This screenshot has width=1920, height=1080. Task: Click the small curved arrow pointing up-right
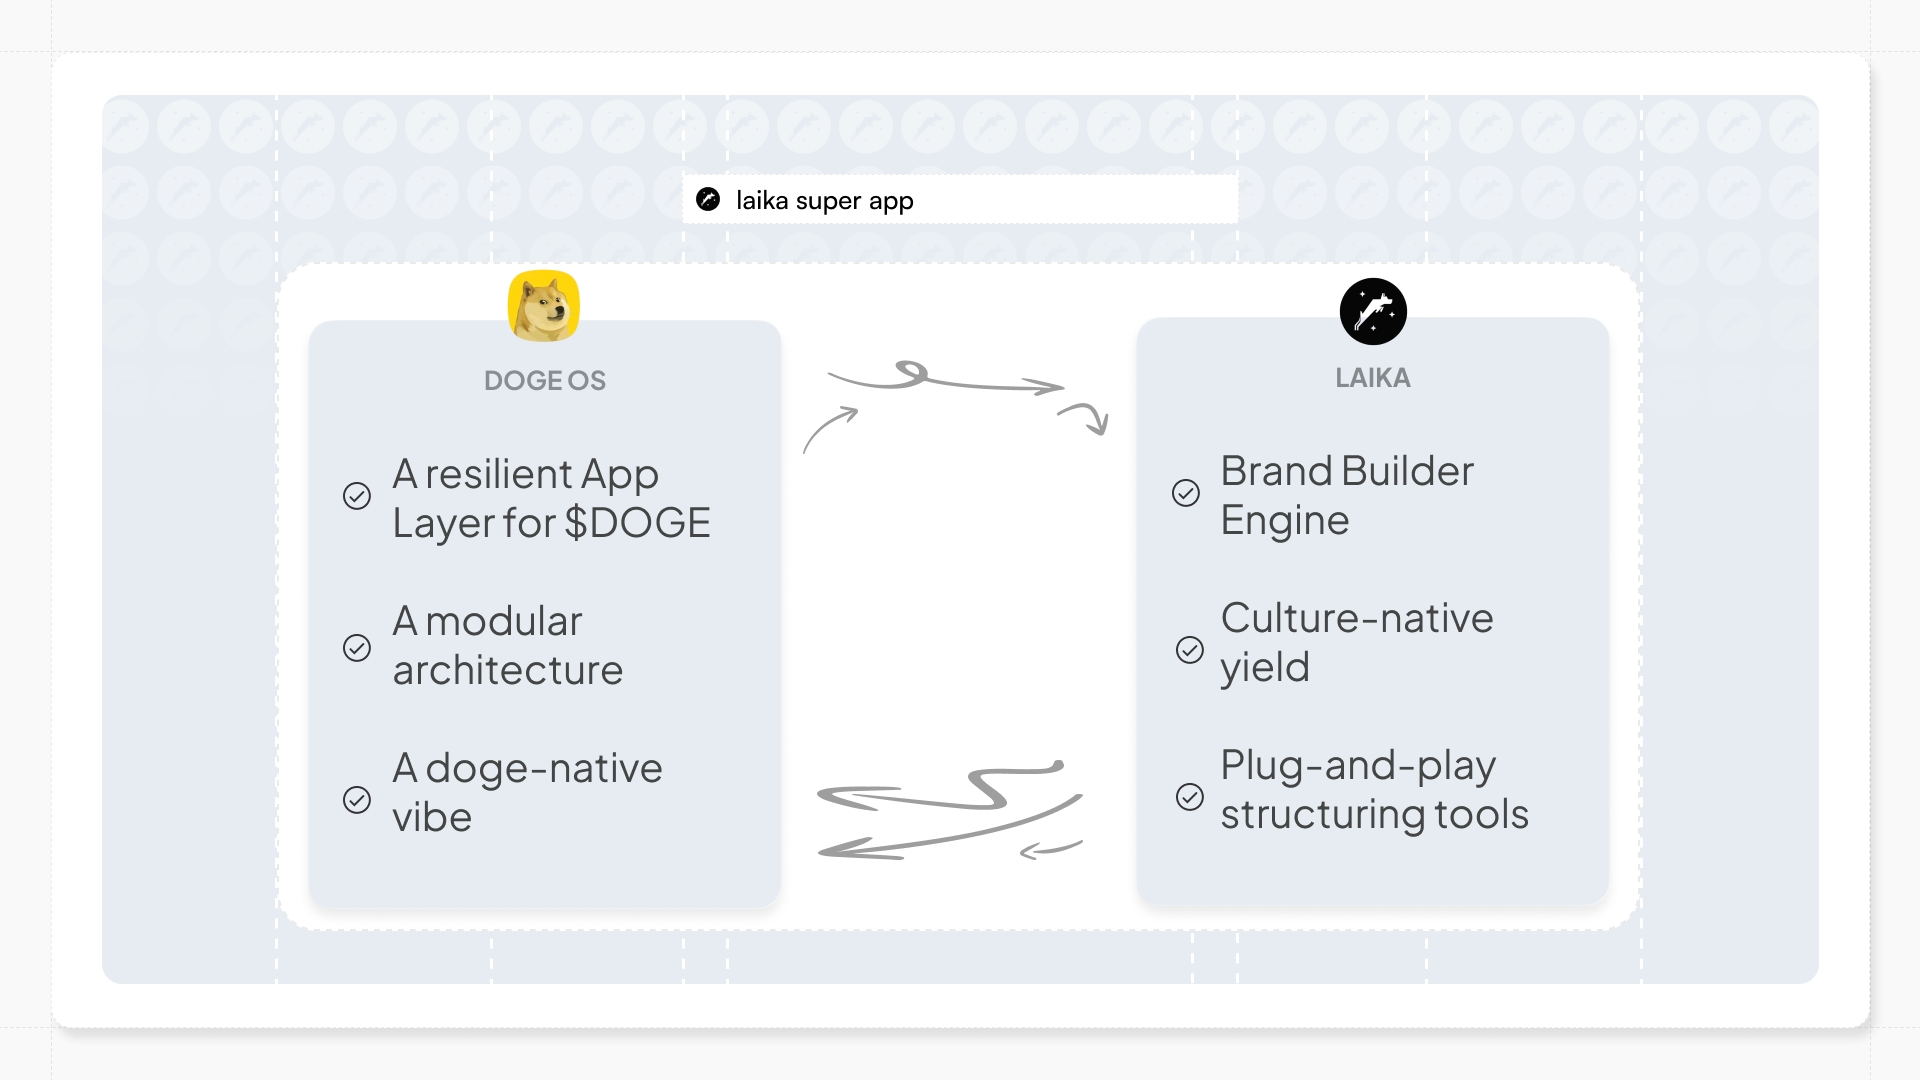point(829,429)
